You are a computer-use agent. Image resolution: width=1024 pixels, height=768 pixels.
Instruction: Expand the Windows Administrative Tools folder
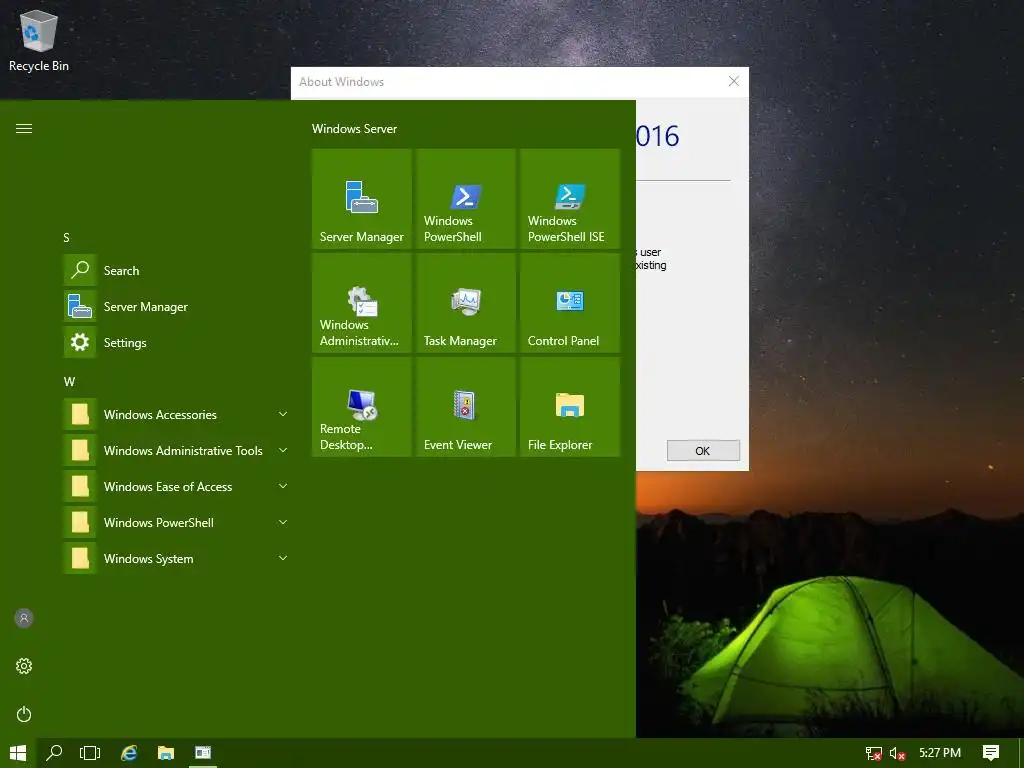178,450
